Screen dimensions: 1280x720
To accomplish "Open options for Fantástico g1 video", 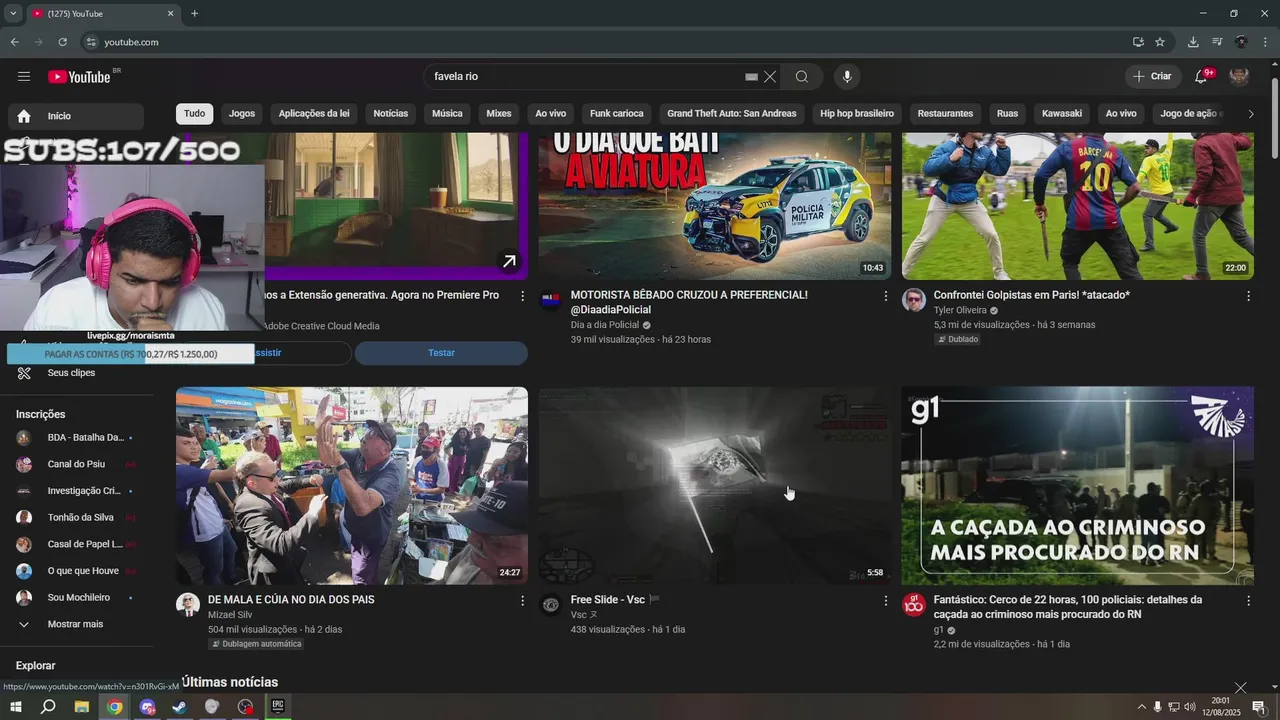I will (x=1248, y=600).
